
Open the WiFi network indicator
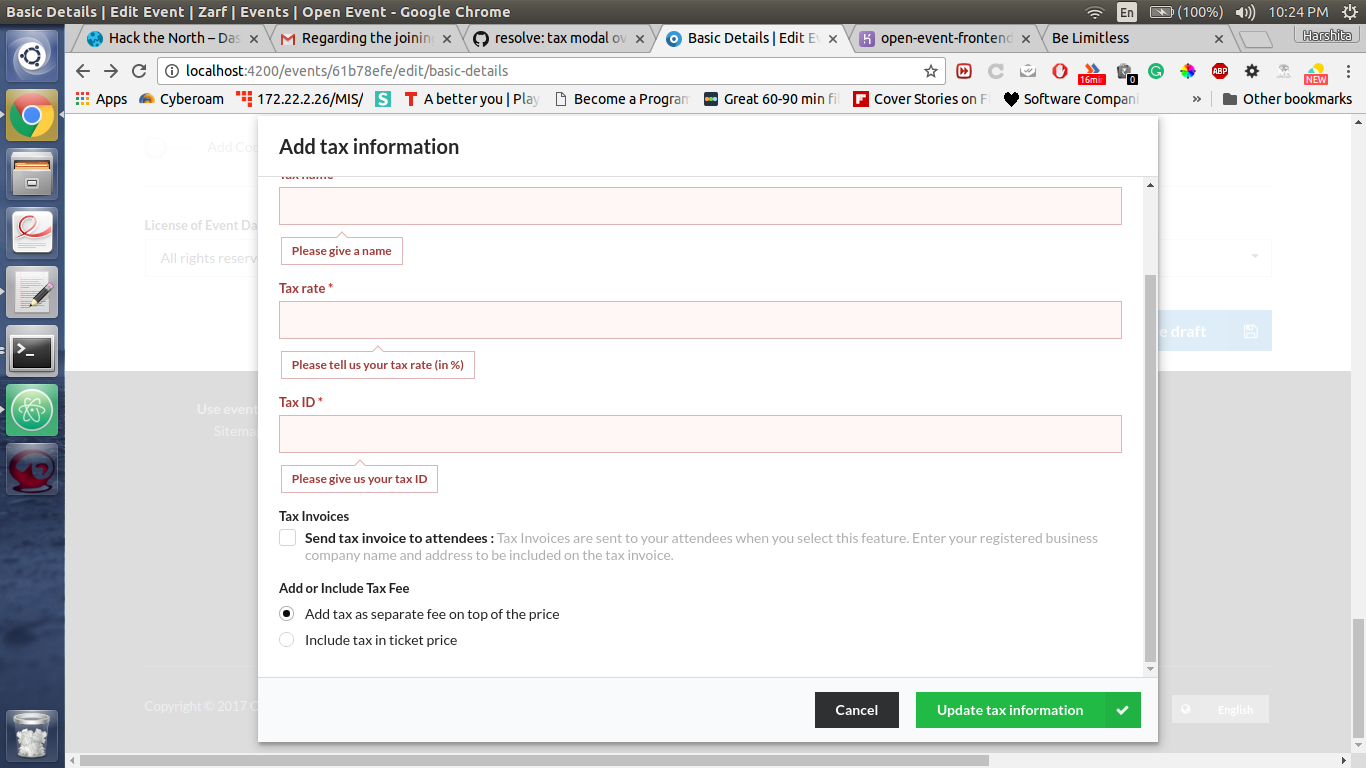(x=1095, y=12)
